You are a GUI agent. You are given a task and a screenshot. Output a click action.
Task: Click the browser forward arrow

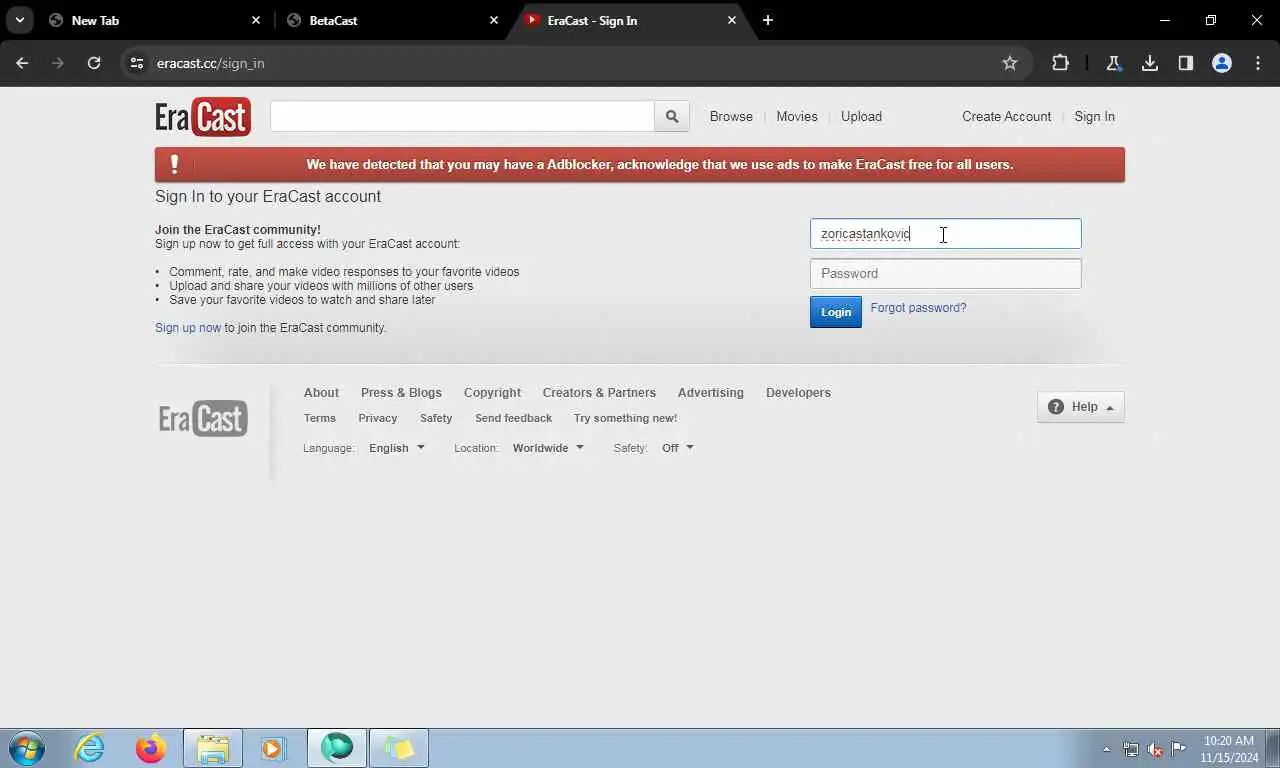point(58,63)
